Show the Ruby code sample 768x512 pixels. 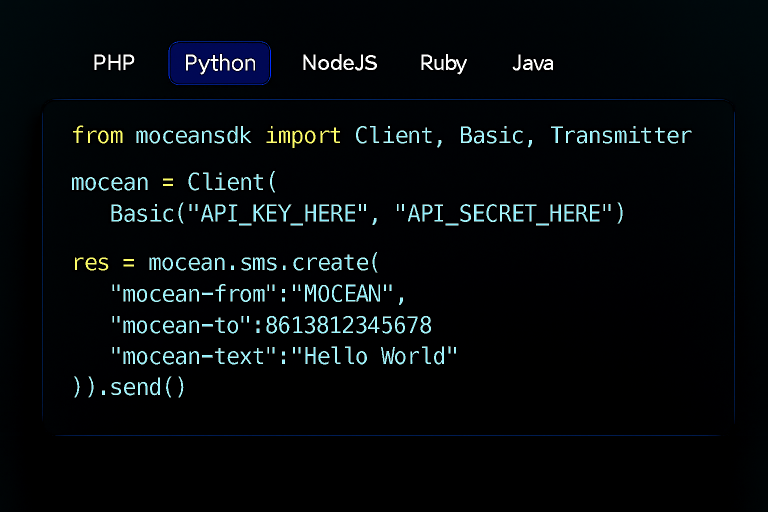(443, 63)
